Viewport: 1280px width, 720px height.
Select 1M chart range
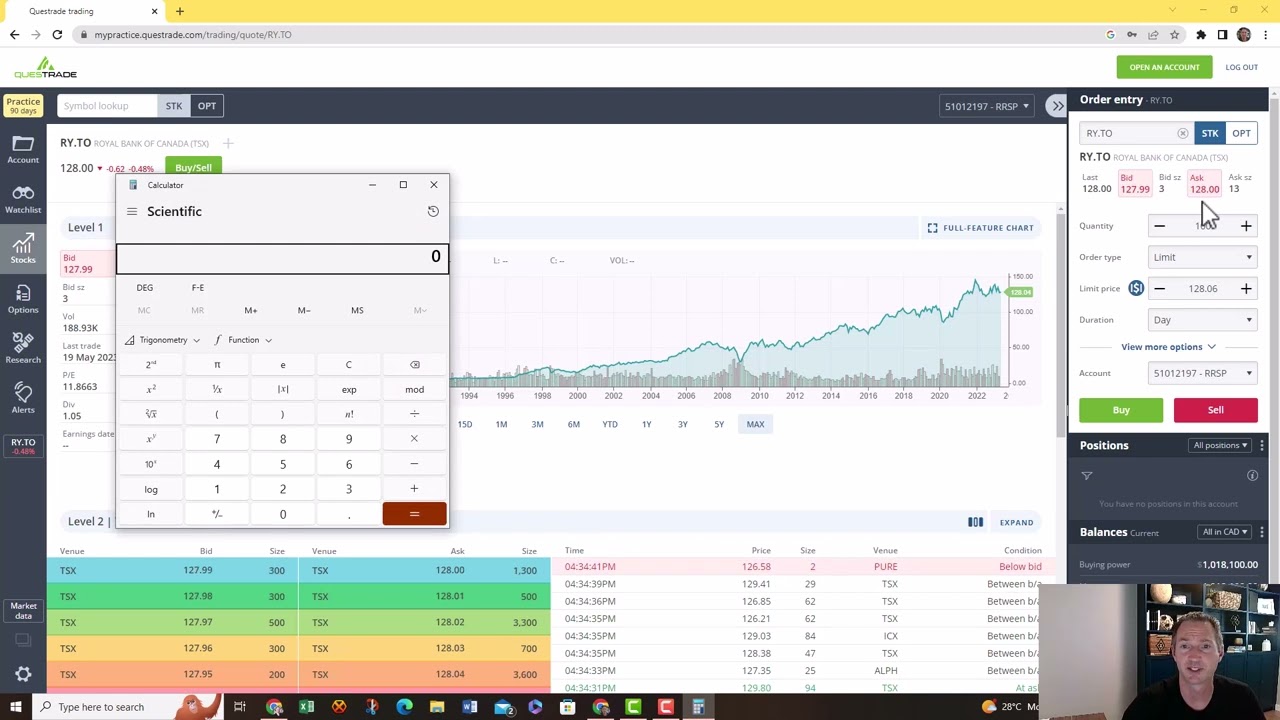click(x=501, y=424)
